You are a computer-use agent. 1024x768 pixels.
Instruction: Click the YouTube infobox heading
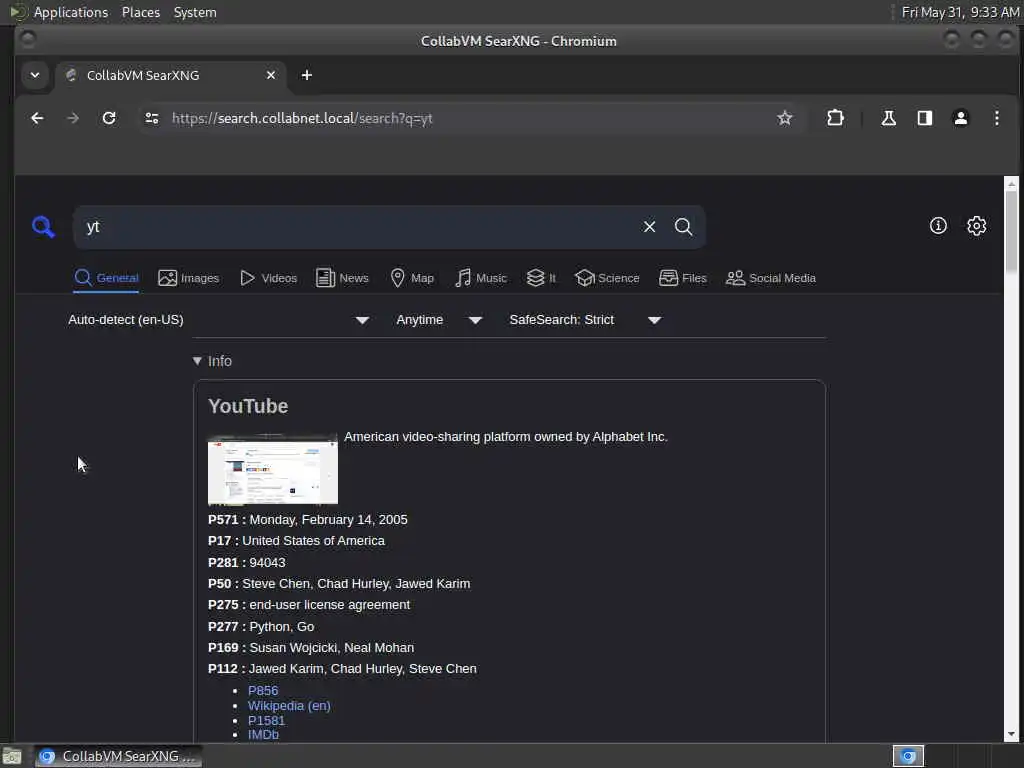click(x=248, y=406)
